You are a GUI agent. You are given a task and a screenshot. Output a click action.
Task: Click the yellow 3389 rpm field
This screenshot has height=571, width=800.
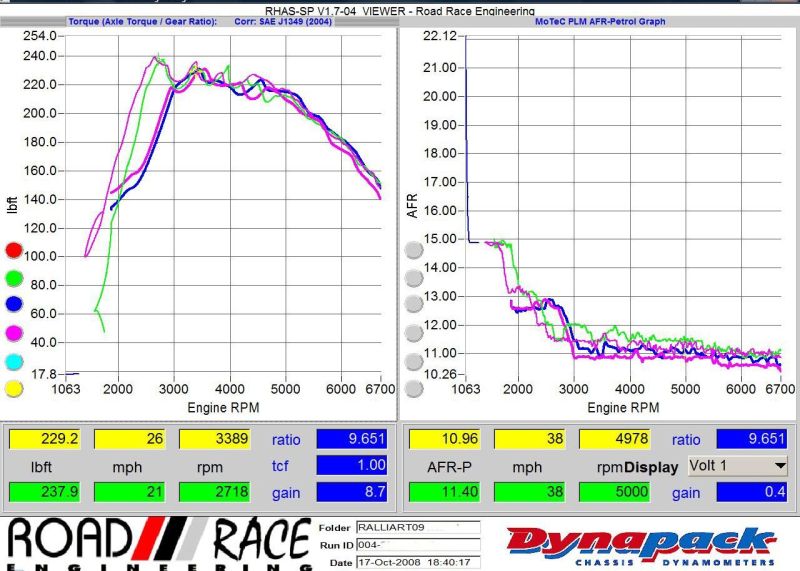click(x=213, y=438)
